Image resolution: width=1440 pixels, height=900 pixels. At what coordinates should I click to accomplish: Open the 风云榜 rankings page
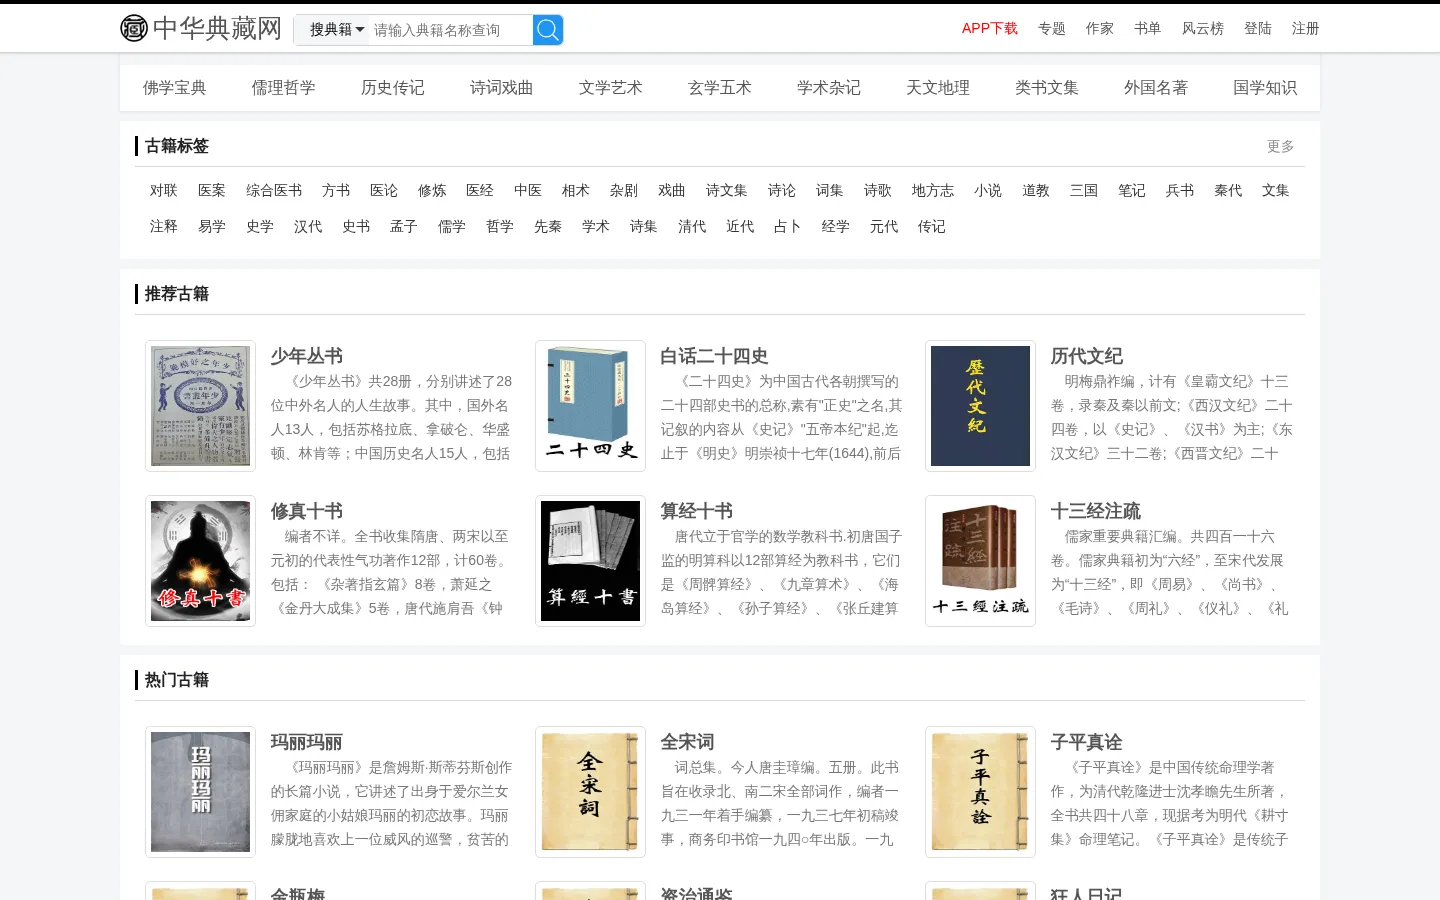point(1203,29)
